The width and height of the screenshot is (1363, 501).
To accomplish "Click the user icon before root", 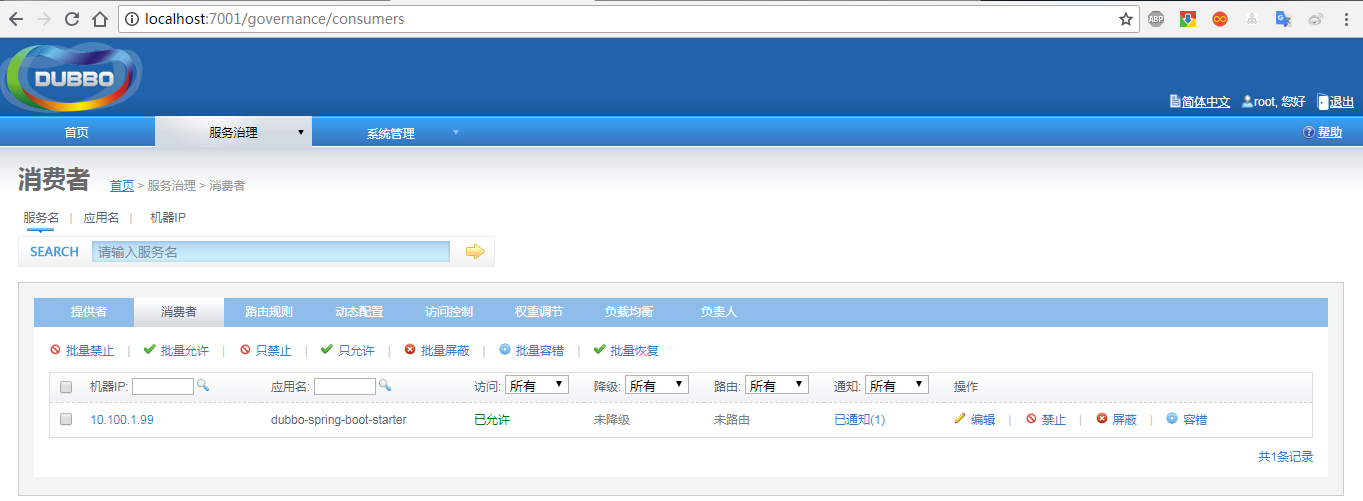I will [1247, 101].
